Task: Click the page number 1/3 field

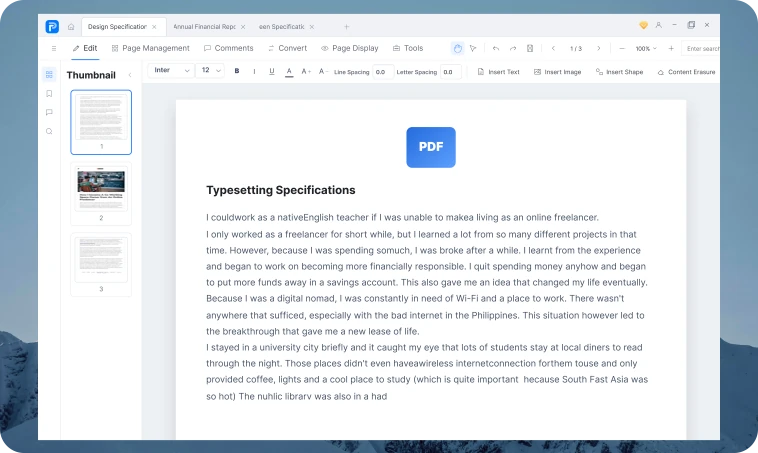Action: [x=576, y=48]
